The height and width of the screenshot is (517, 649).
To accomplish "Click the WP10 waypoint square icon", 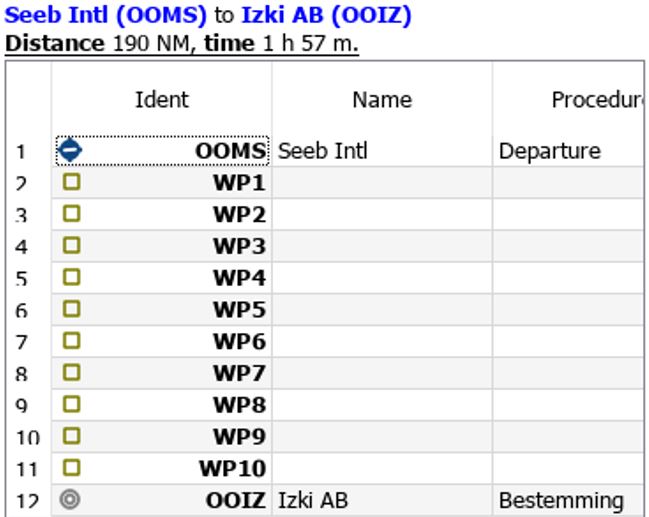I will tap(72, 468).
